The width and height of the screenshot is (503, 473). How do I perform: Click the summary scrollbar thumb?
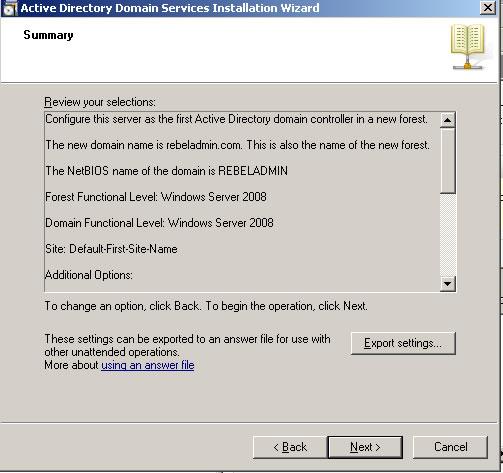click(447, 161)
